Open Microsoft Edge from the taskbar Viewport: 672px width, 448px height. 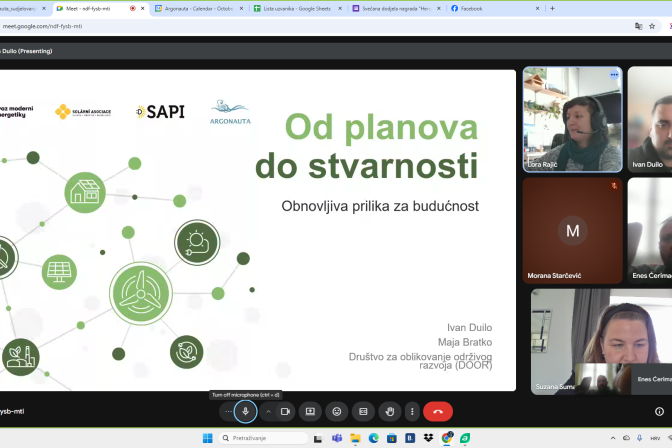coord(374,438)
